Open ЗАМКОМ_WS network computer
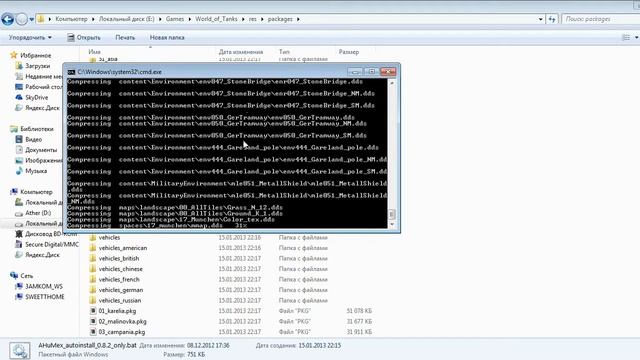640x360 pixels. pyautogui.click(x=44, y=287)
